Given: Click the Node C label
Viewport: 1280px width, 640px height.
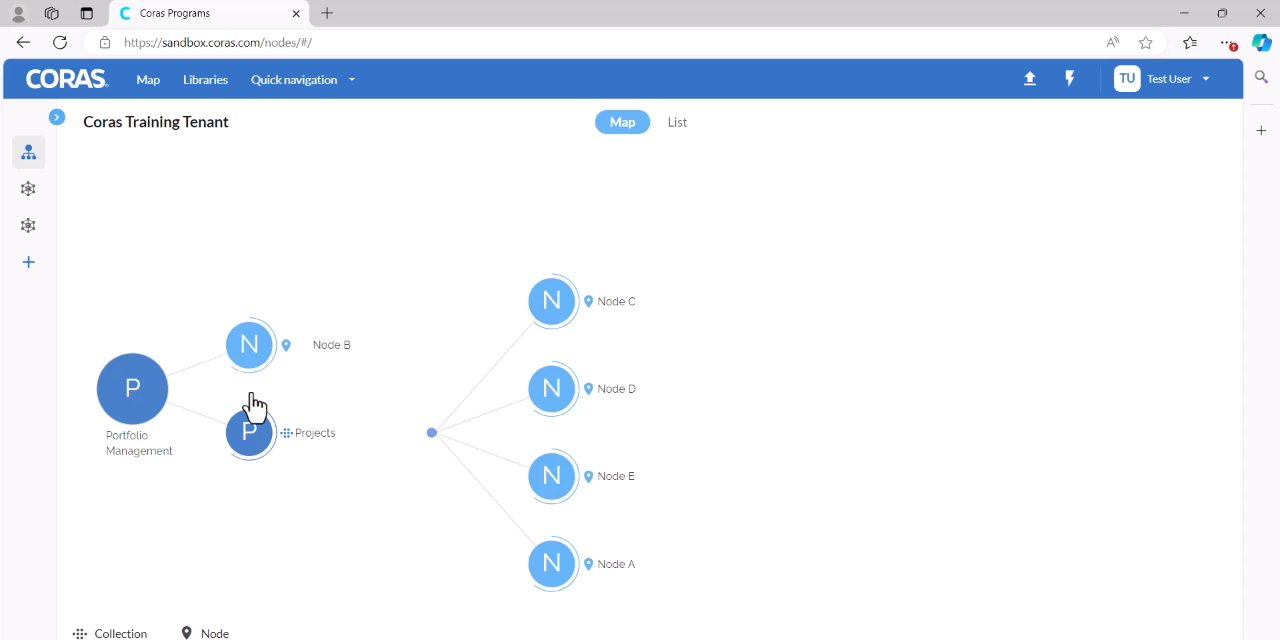Looking at the screenshot, I should point(616,301).
